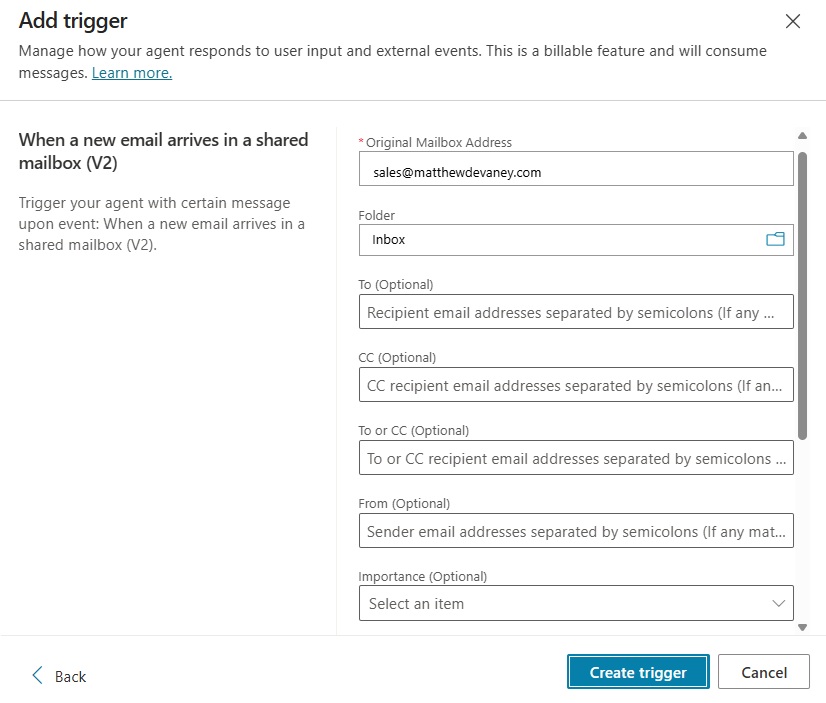Screen dimensions: 826x703
Task: Focus the From (Optional) sender field
Action: click(575, 531)
